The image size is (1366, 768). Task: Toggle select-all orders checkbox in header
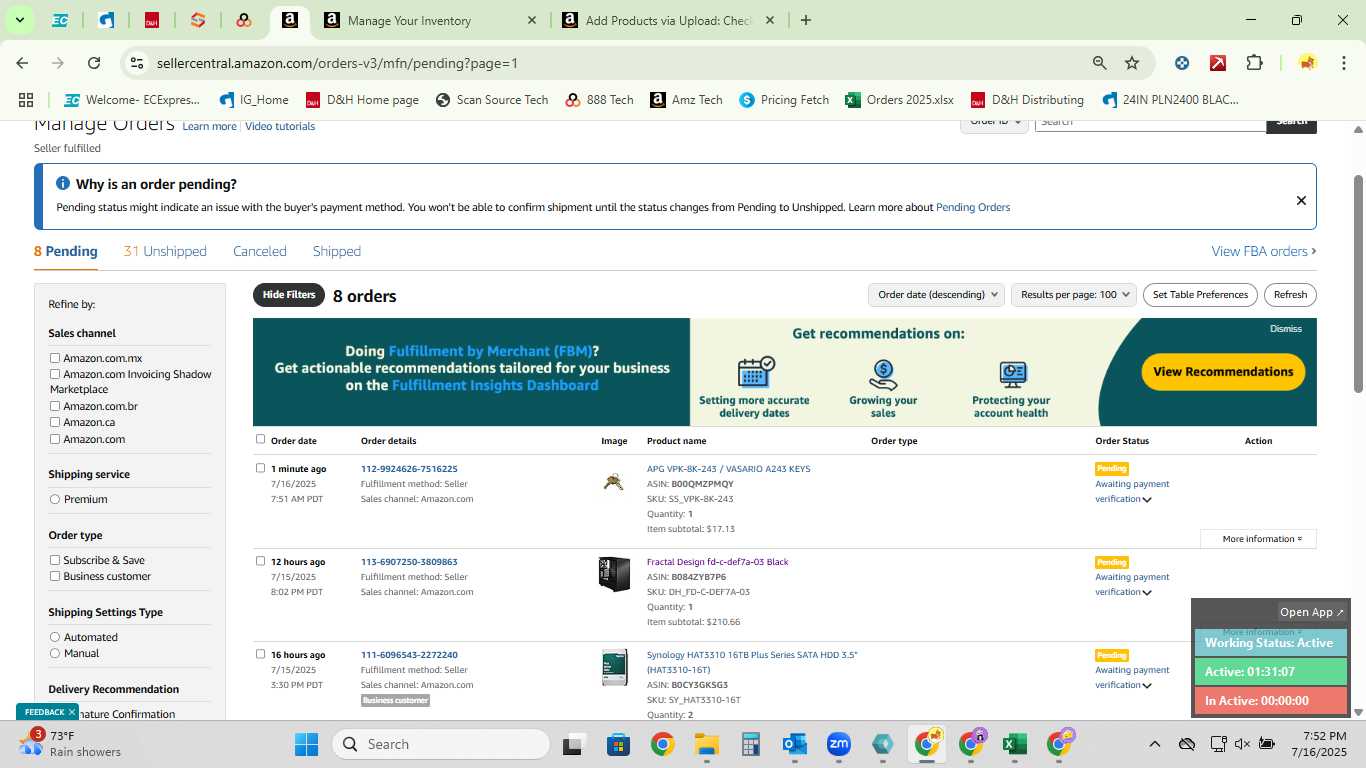pyautogui.click(x=261, y=439)
